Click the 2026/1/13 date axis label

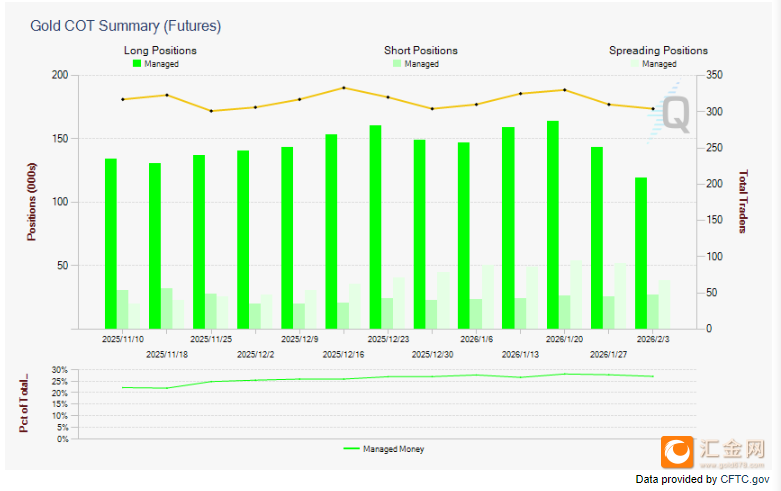coord(520,354)
